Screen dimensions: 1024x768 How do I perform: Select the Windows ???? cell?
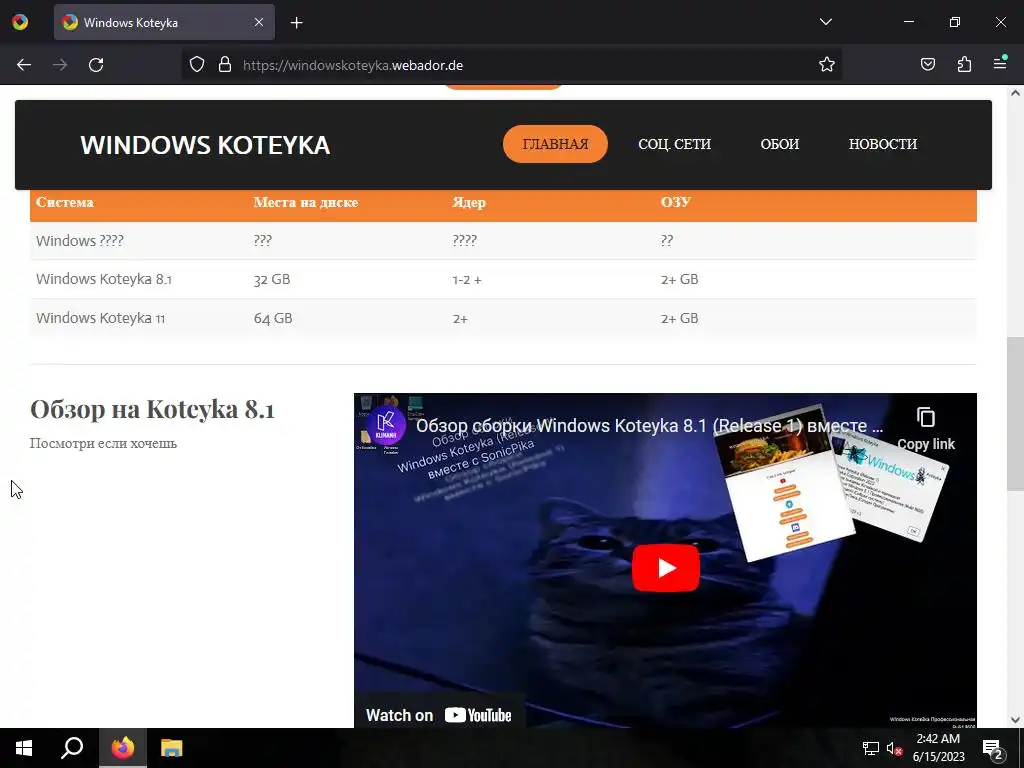(x=80, y=240)
